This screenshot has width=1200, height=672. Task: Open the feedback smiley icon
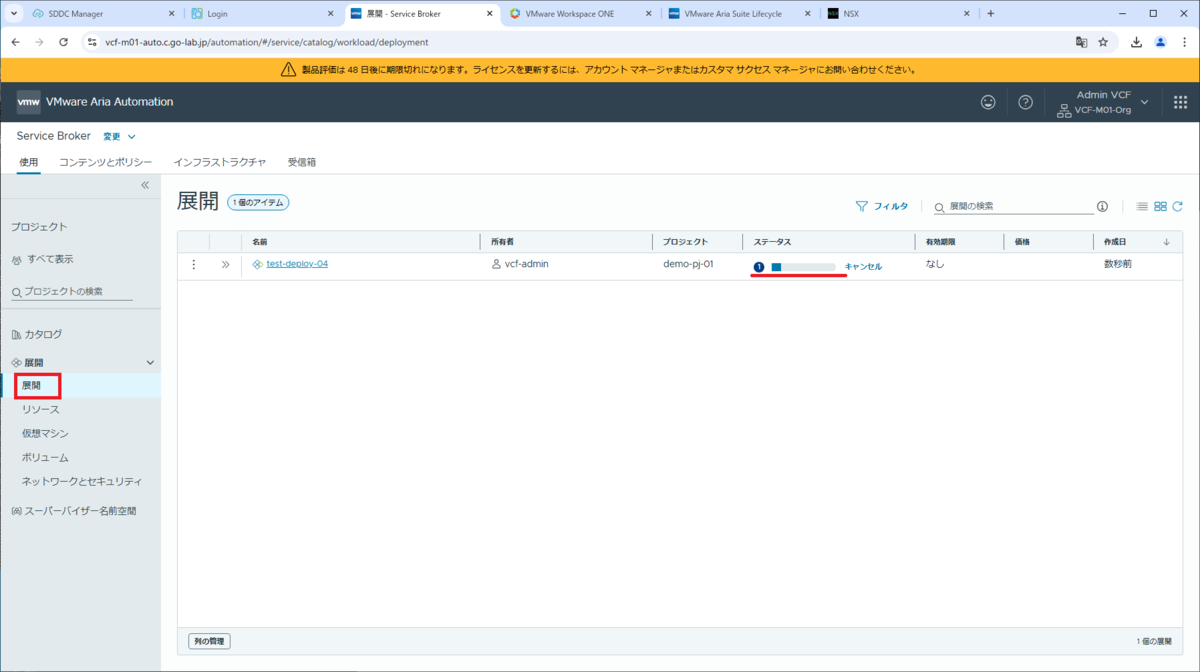pos(988,102)
